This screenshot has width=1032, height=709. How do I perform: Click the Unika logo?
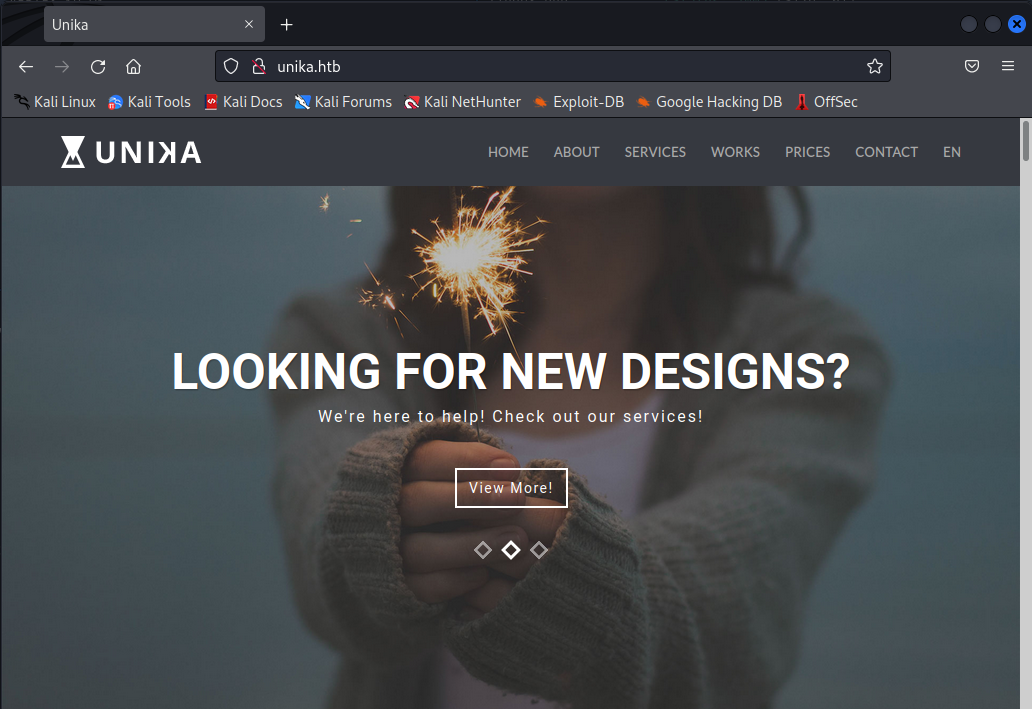pos(131,152)
